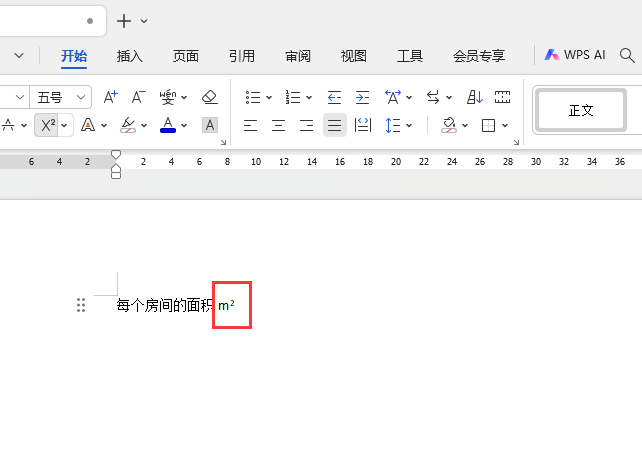
Task: Toggle superscript X² formatting
Action: click(x=48, y=125)
